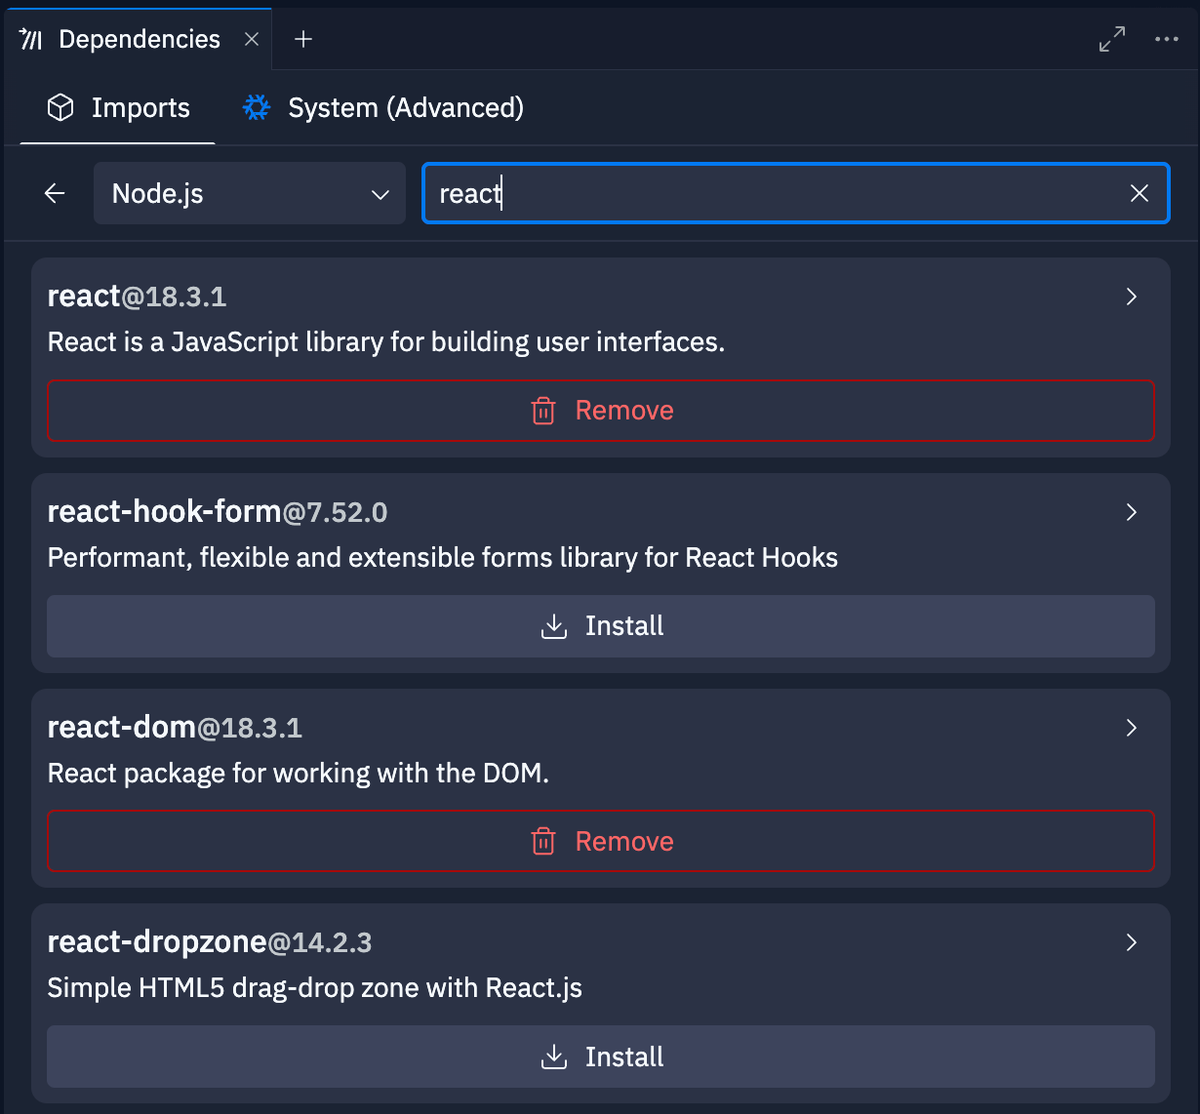The image size is (1200, 1114).
Task: Click the expand panel arrows icon
Action: (x=1111, y=38)
